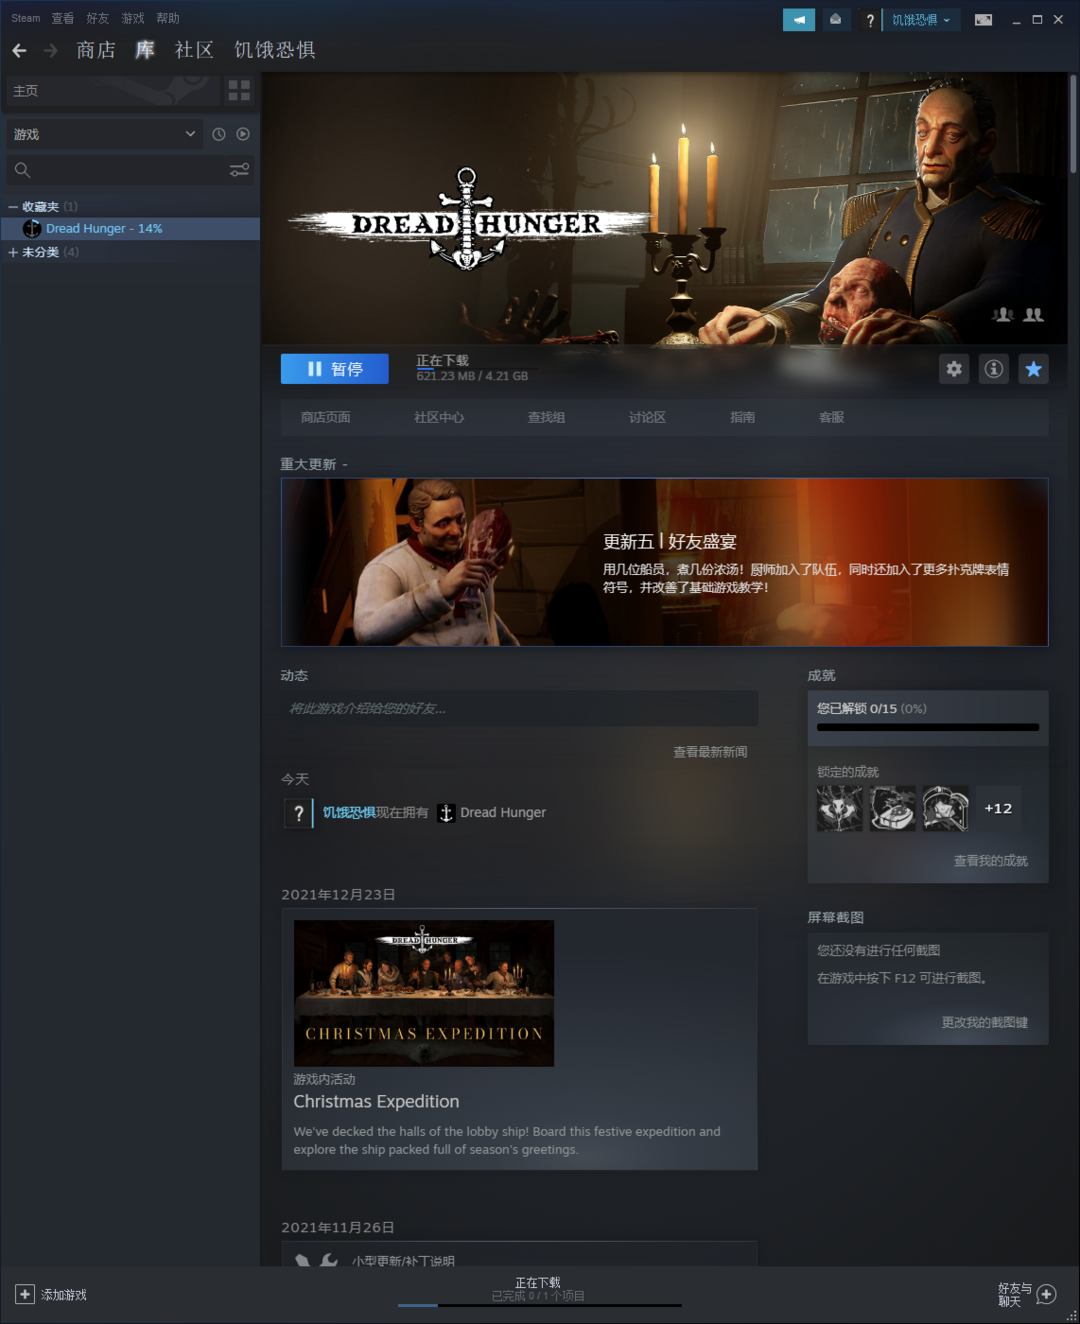
Task: Open the 好友 menu
Action: [98, 18]
